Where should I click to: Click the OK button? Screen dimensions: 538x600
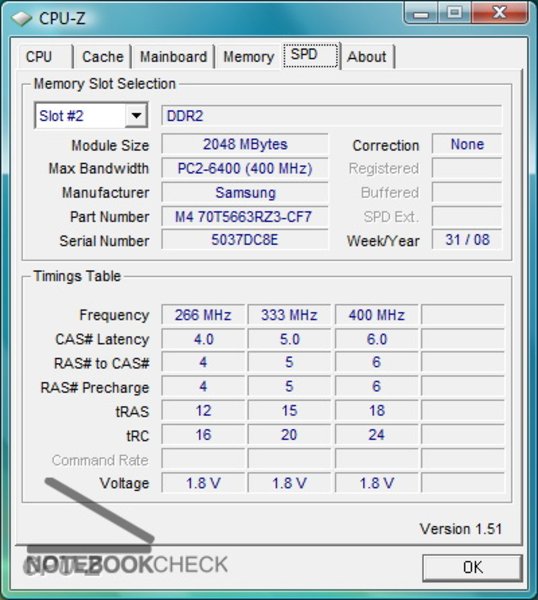[473, 567]
